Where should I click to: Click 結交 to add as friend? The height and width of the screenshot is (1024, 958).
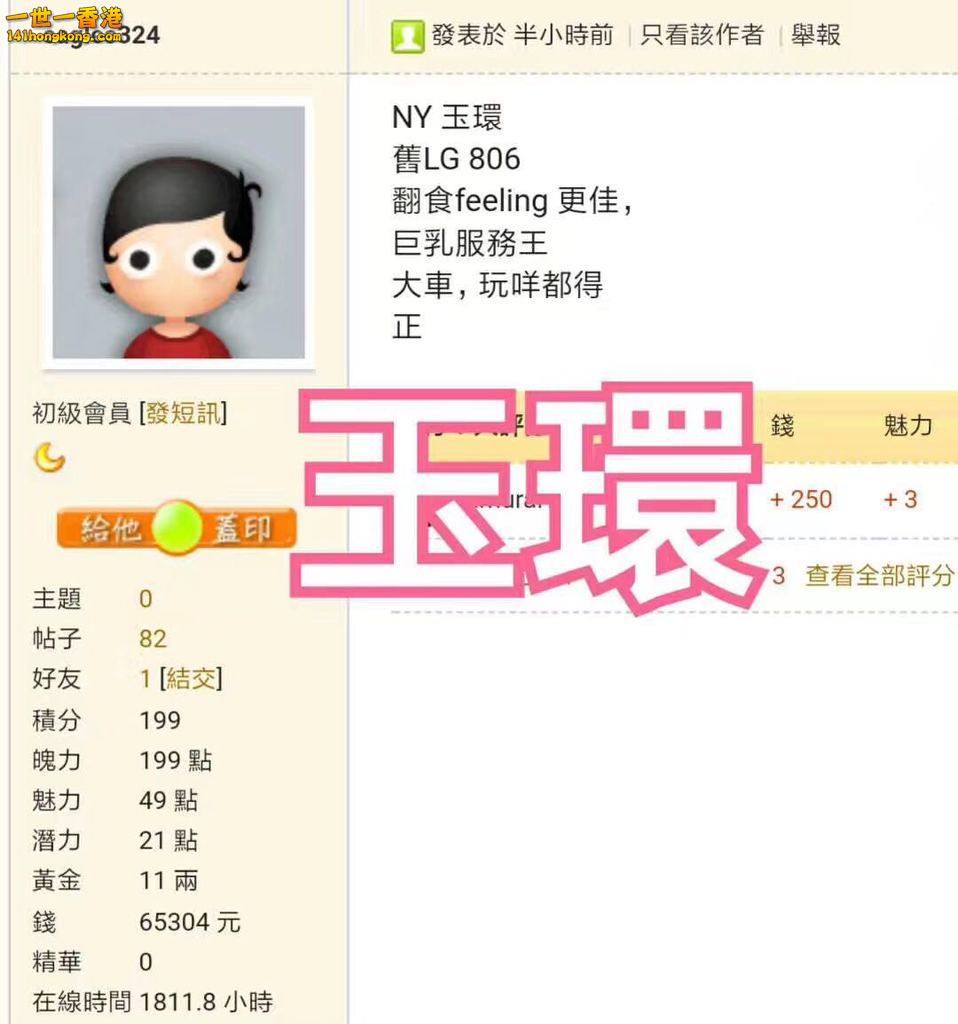tap(191, 679)
